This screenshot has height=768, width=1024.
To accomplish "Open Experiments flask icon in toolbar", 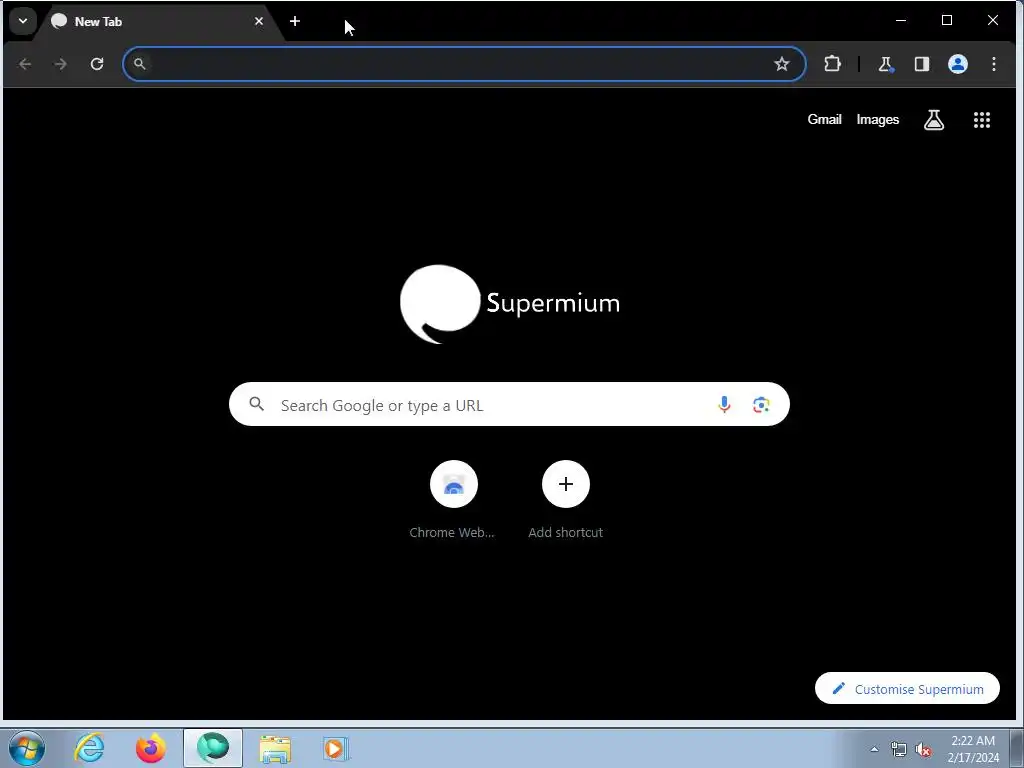I will [x=886, y=64].
